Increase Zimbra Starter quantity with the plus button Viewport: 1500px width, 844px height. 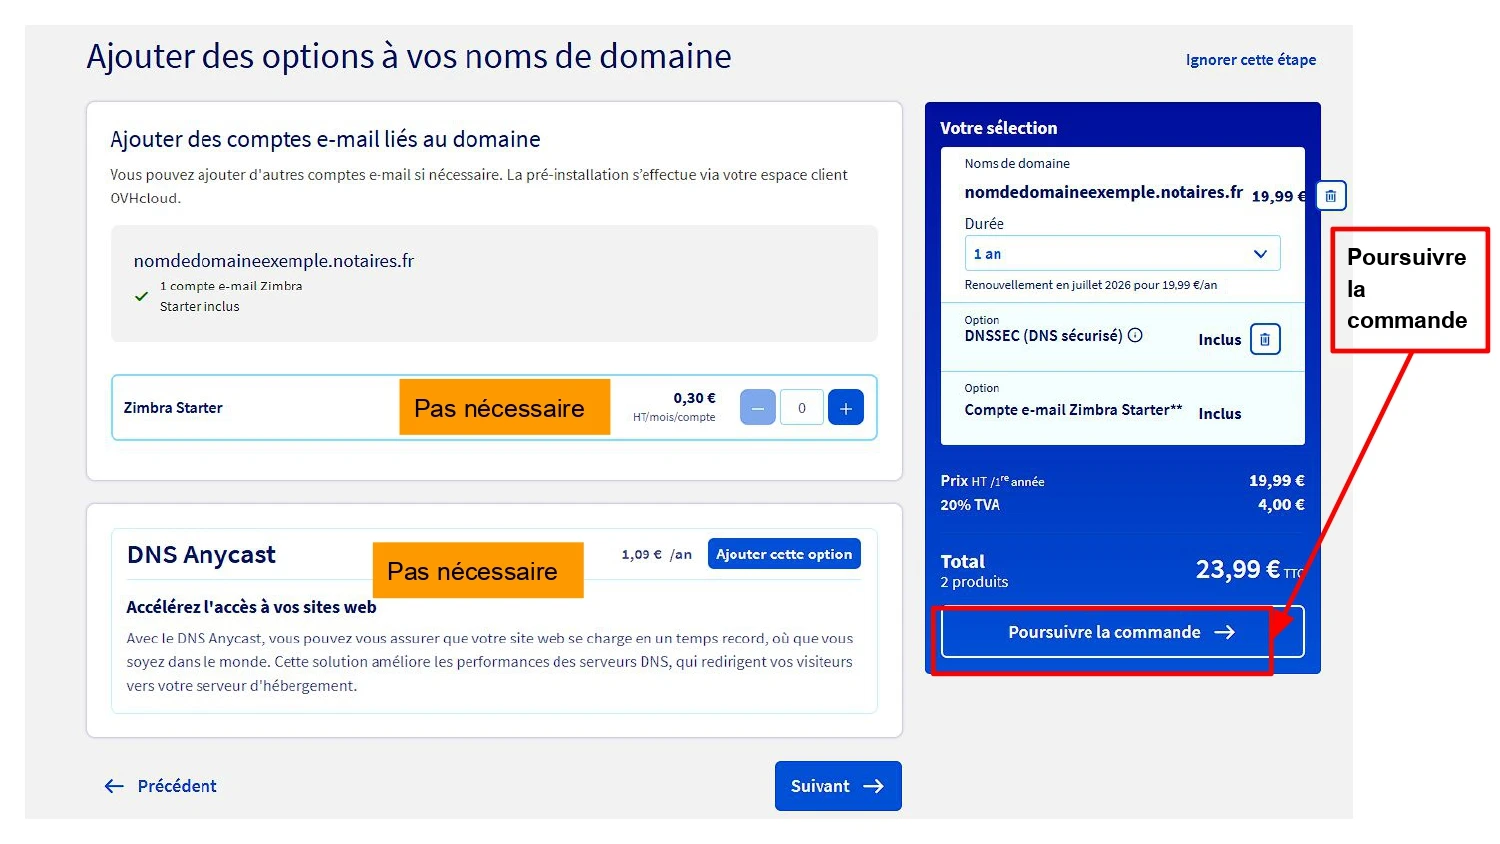[x=846, y=407]
